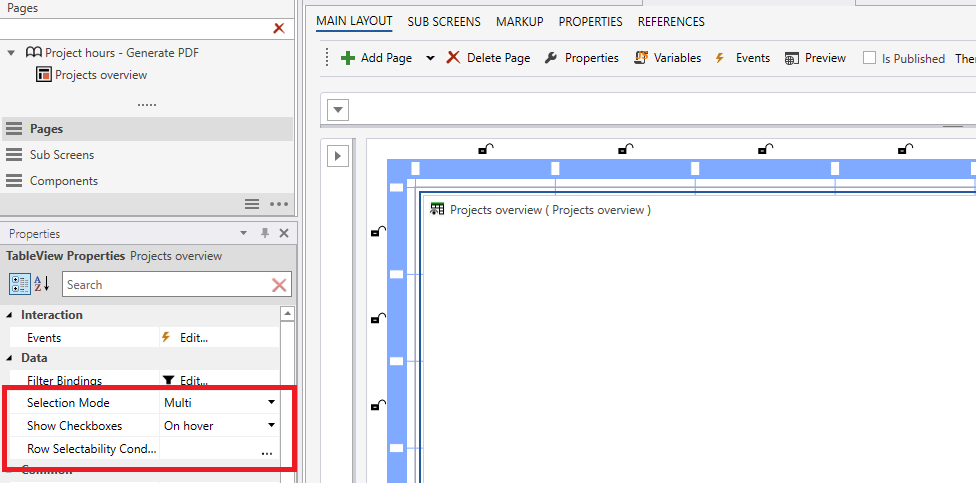This screenshot has width=976, height=483.
Task: Toggle the first column lock above the layout
Action: click(x=485, y=149)
